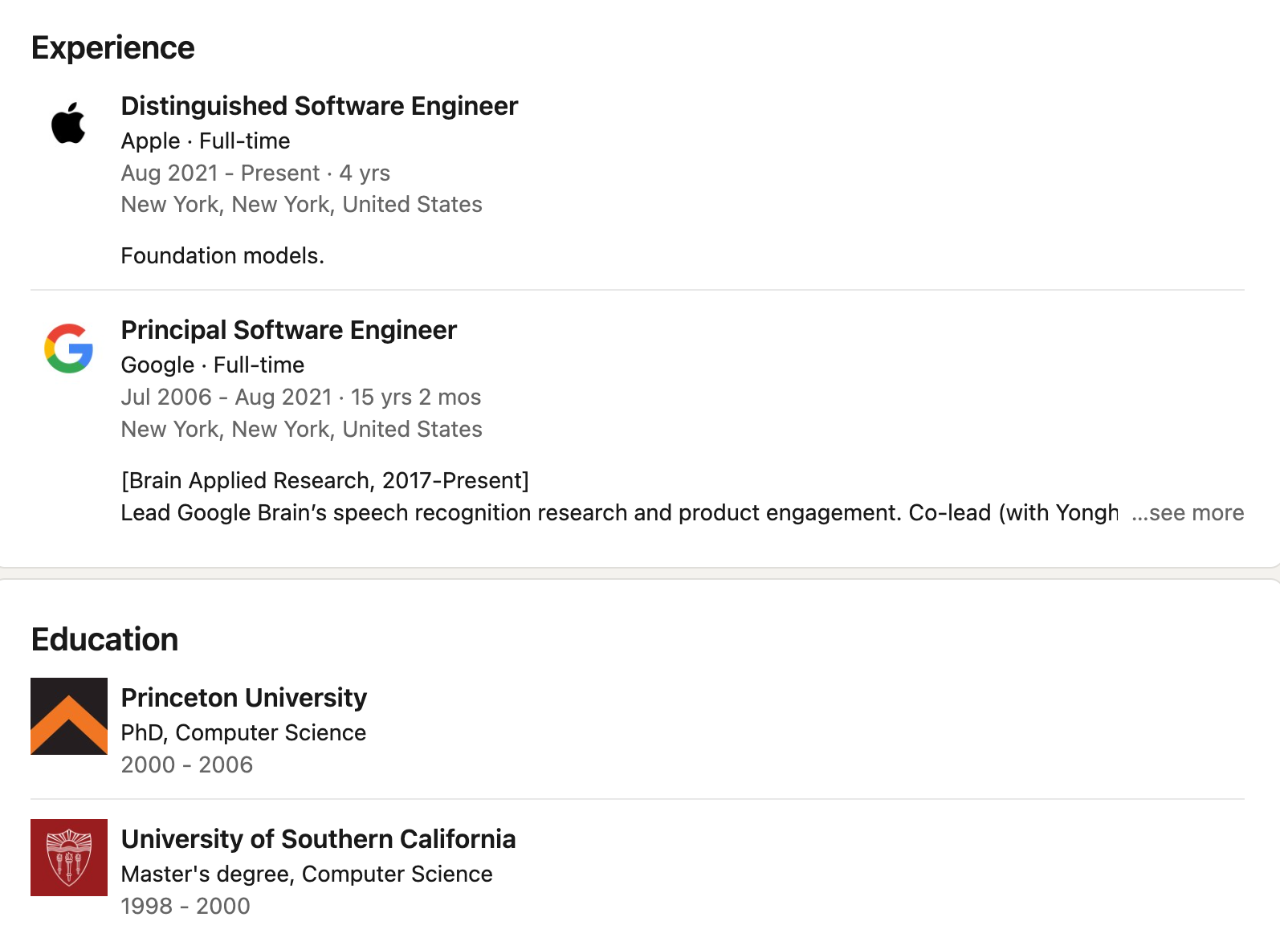The width and height of the screenshot is (1280, 933).
Task: Expand the Google description with see more
Action: click(x=1188, y=513)
